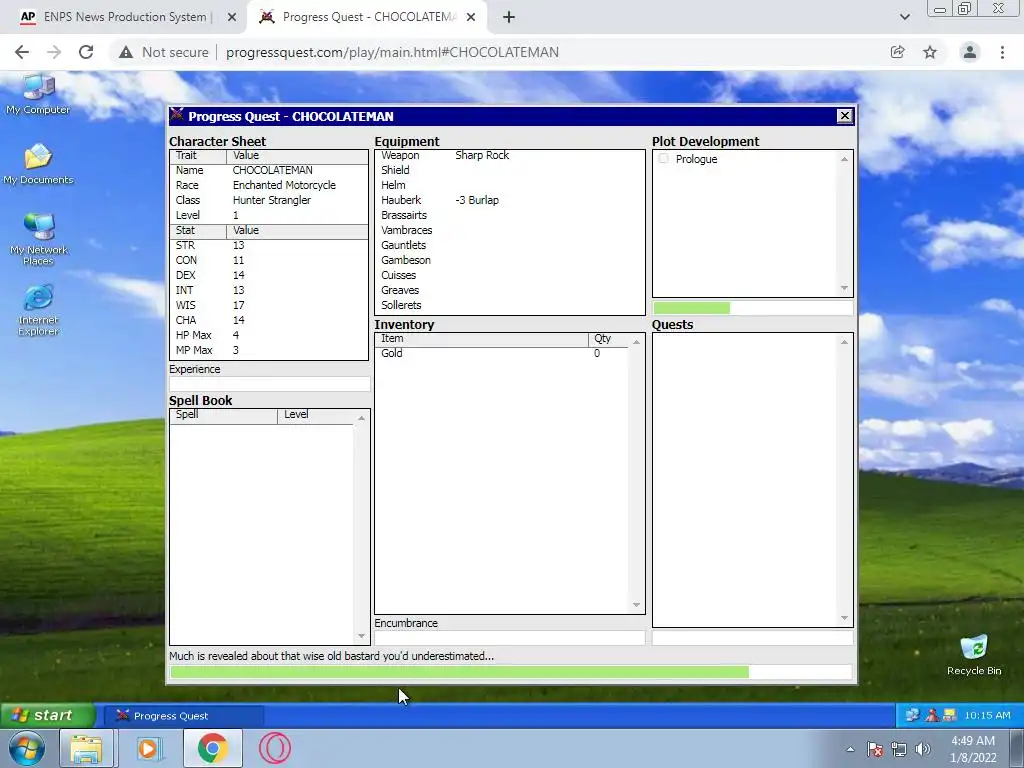Click the main task progress bar
Viewport: 1024px width, 768px height.
(x=511, y=671)
